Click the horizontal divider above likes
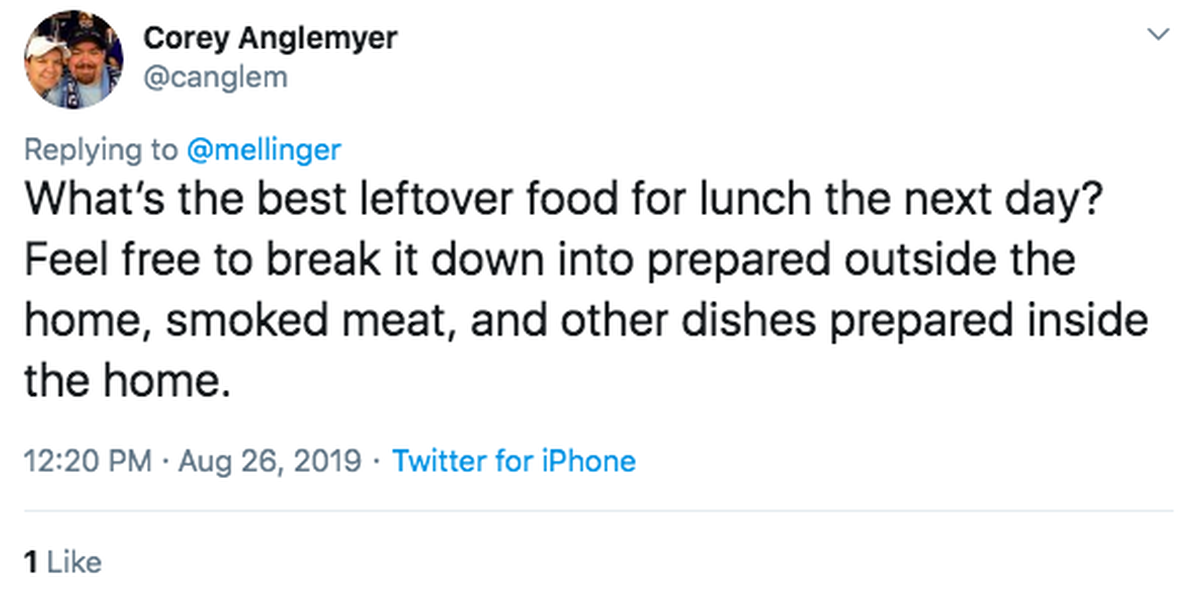This screenshot has height=609, width=1200. click(599, 512)
